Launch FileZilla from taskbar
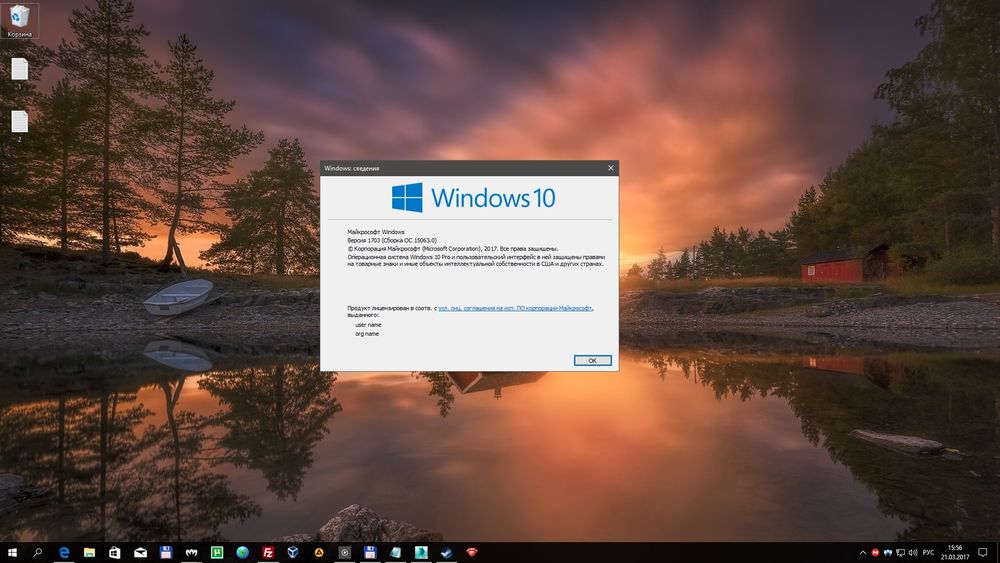The image size is (1000, 563). click(268, 552)
